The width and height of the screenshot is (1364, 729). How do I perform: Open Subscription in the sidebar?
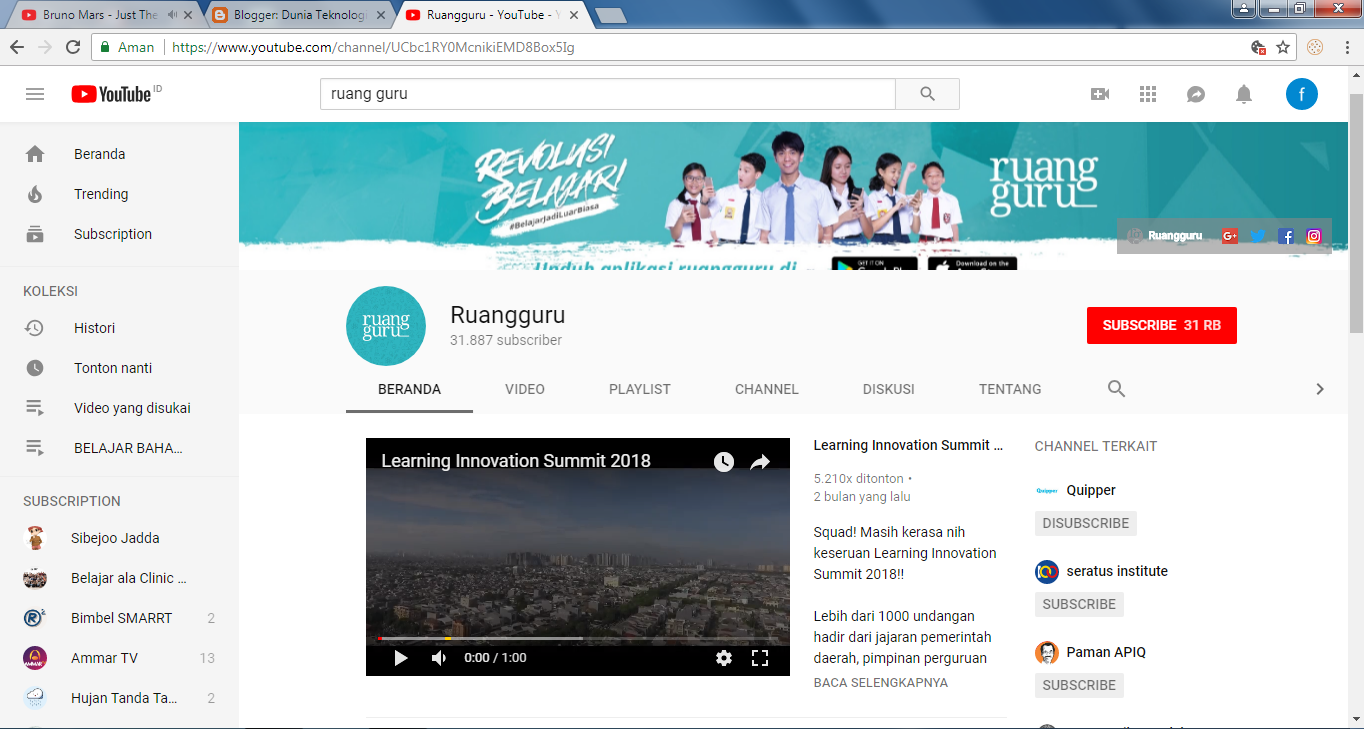click(x=119, y=234)
